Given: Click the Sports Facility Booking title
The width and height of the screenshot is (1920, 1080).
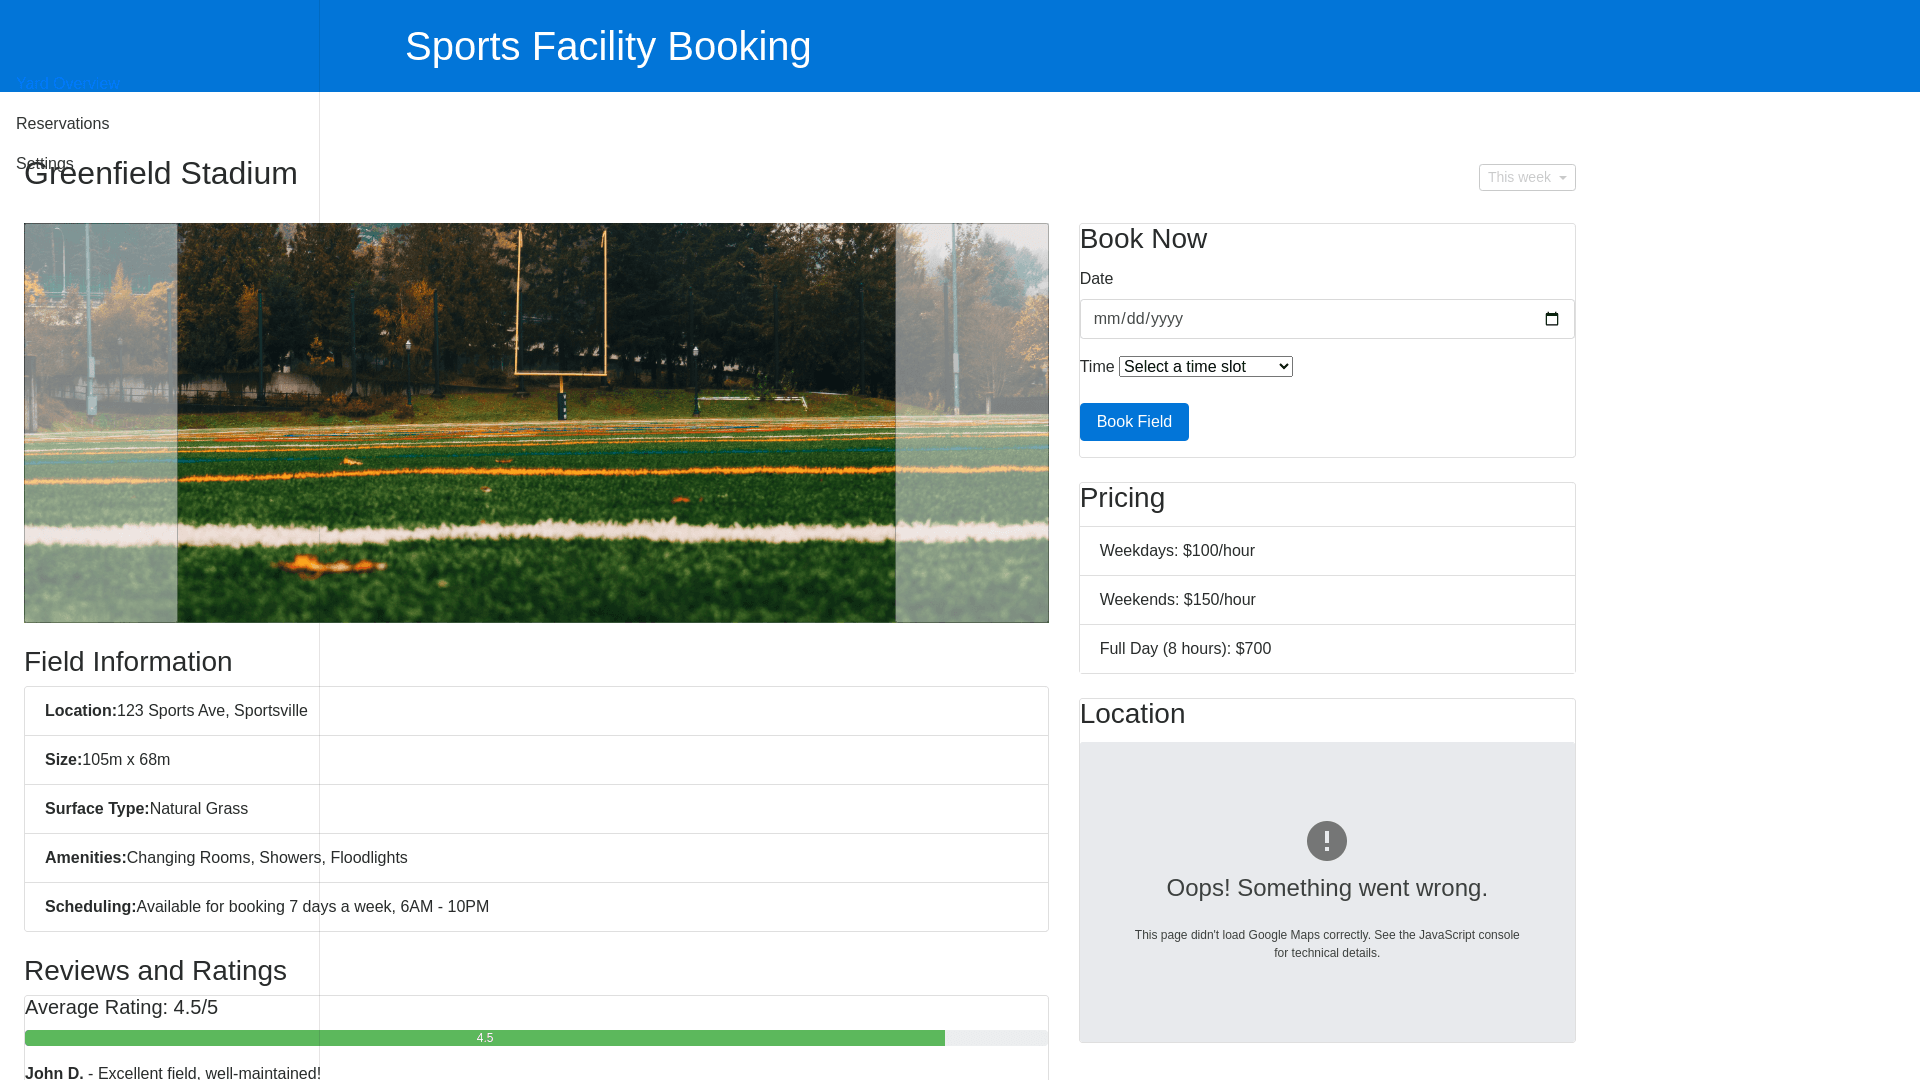Looking at the screenshot, I should click(607, 46).
